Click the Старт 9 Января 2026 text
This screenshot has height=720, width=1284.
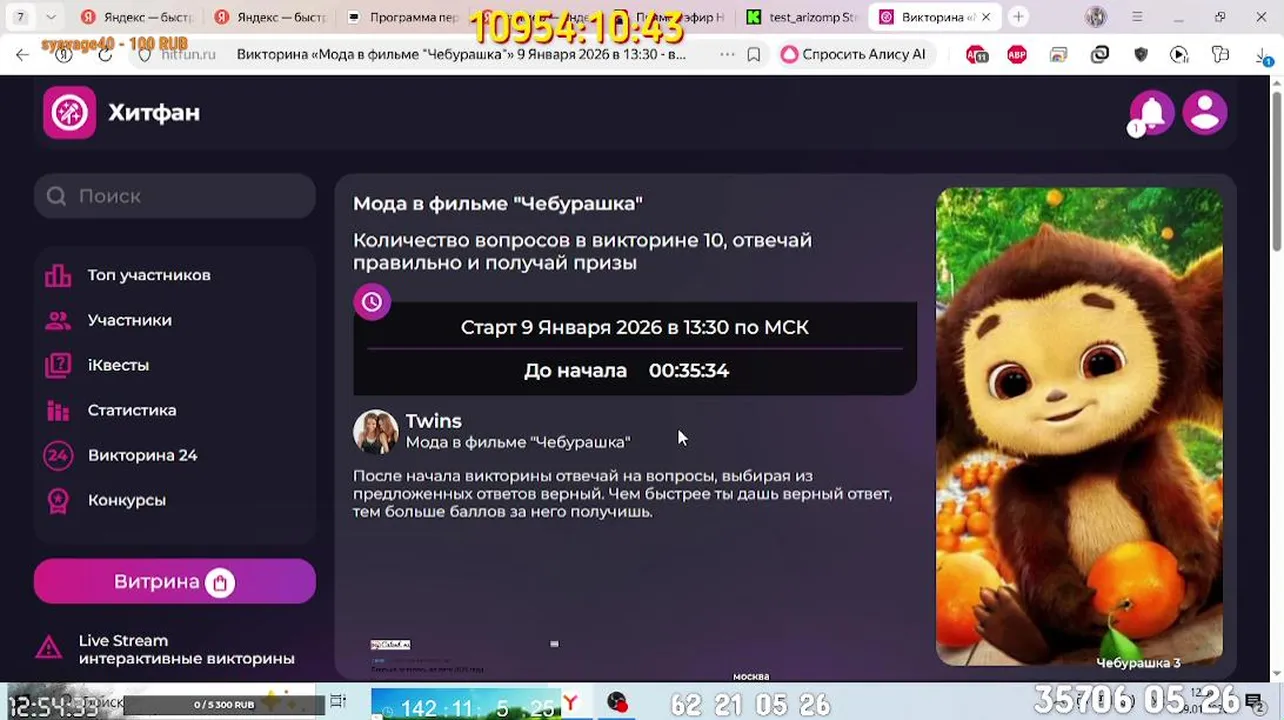(634, 327)
